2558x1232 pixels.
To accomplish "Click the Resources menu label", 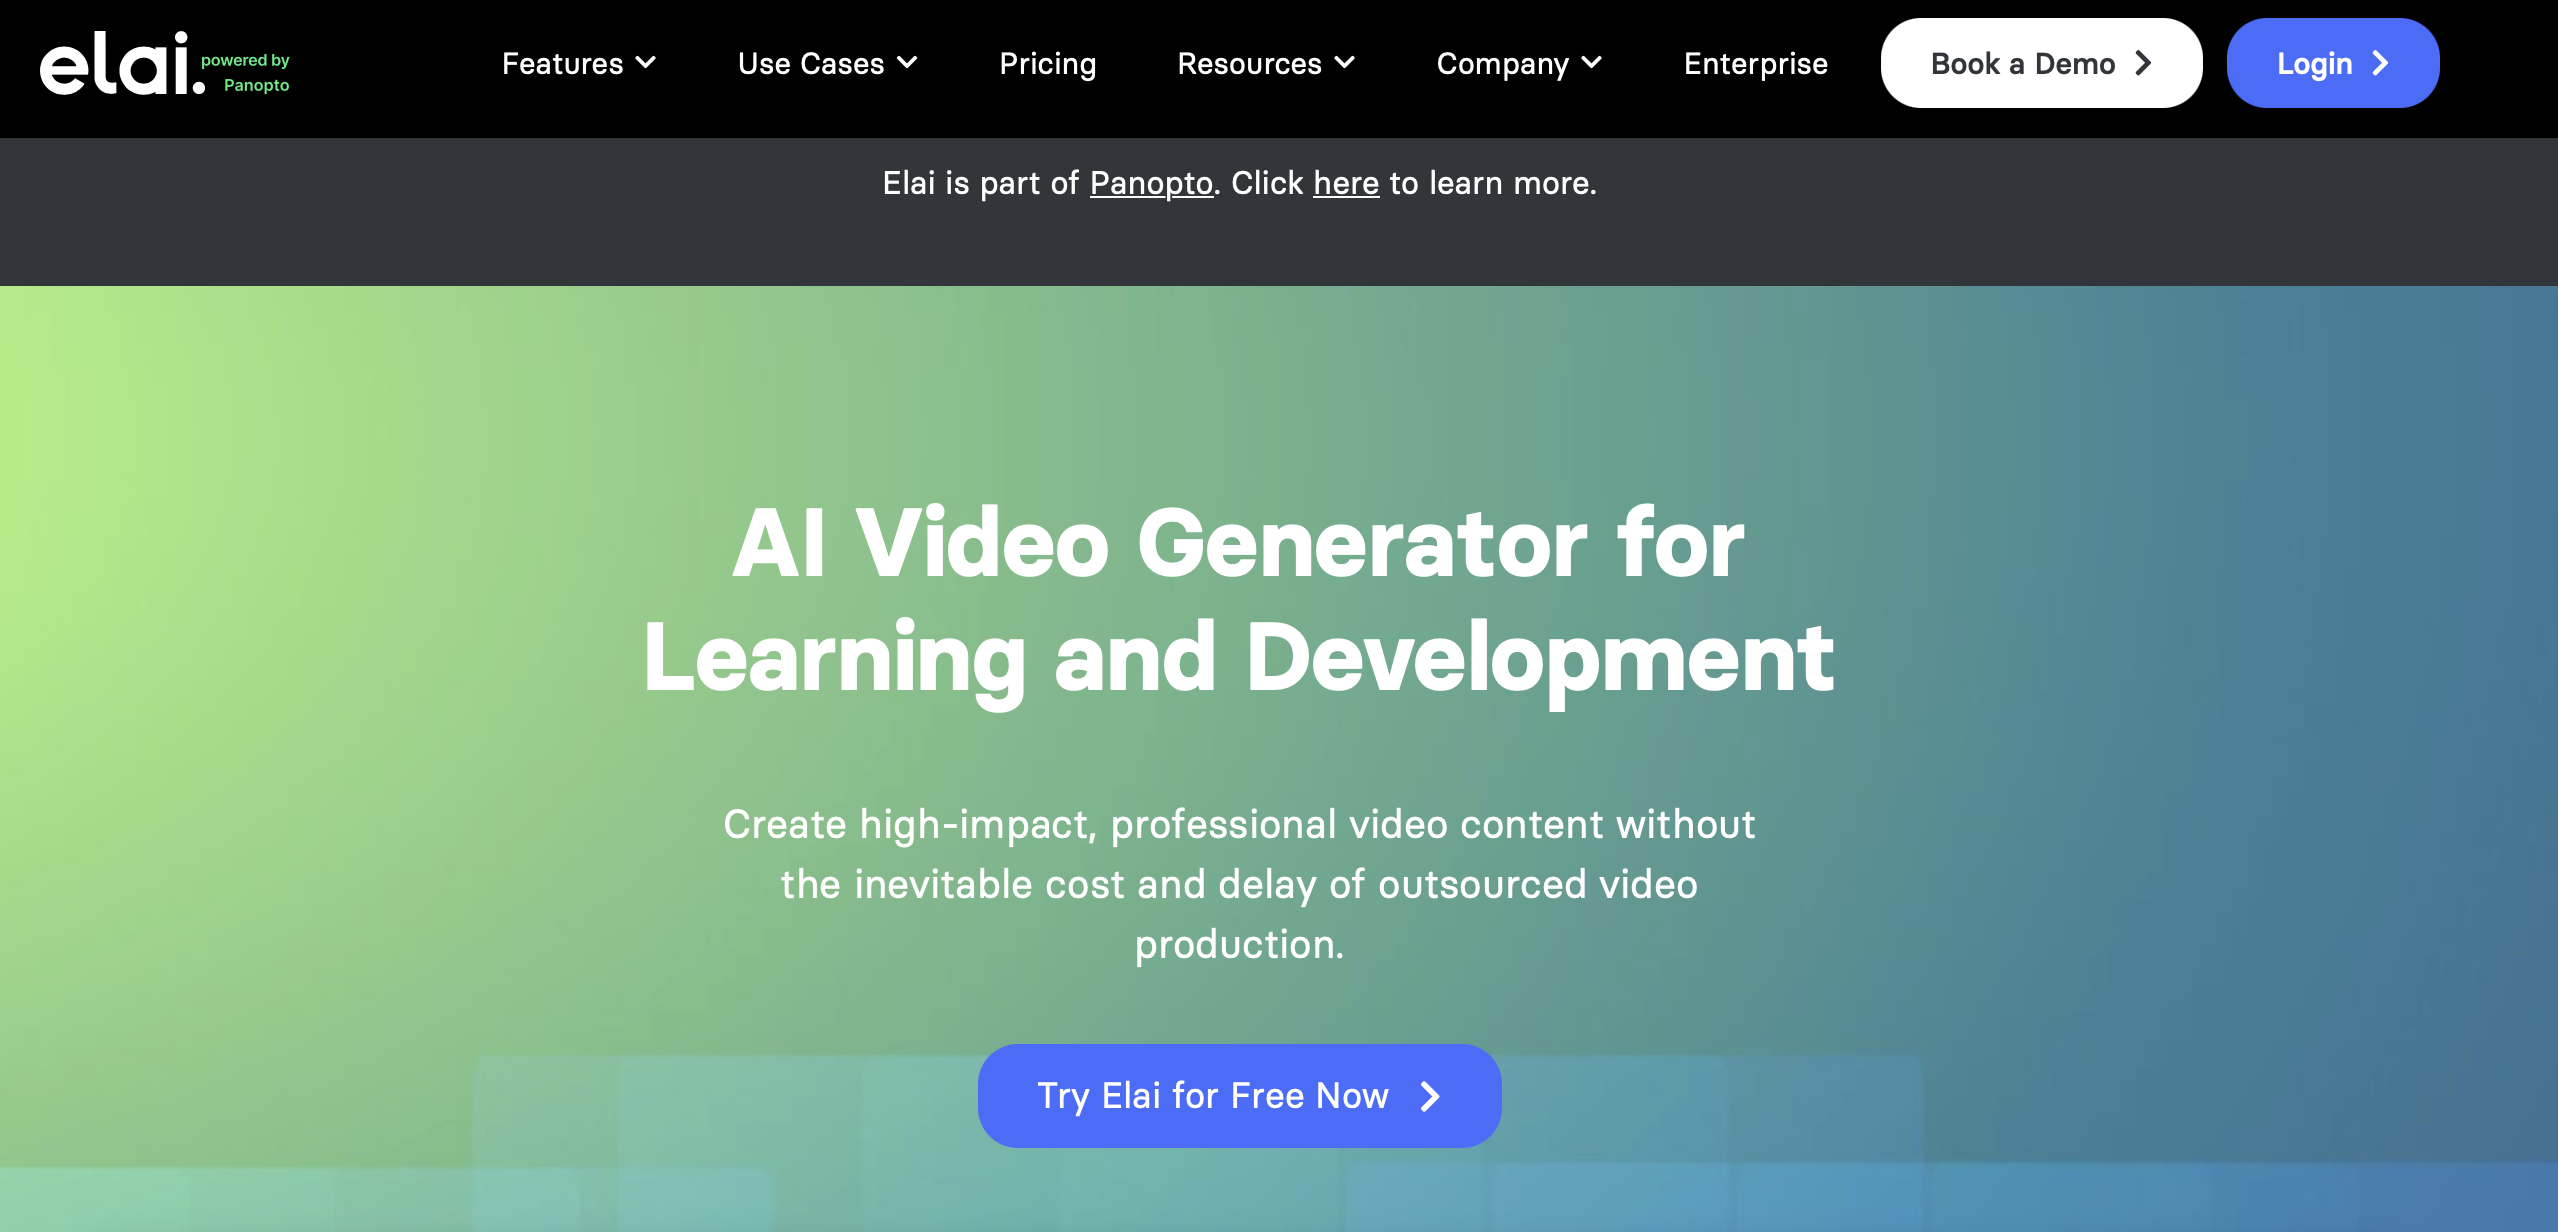I will [1250, 63].
